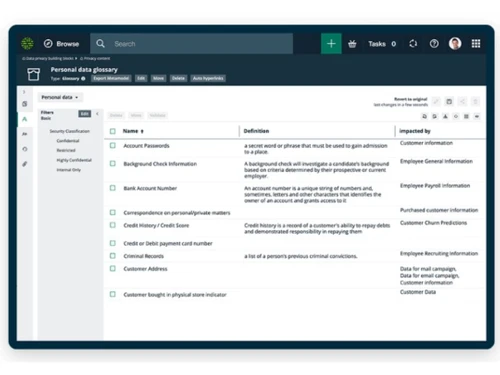Viewport: 500px width, 375px height.
Task: Click Revert to original link
Action: point(411,99)
